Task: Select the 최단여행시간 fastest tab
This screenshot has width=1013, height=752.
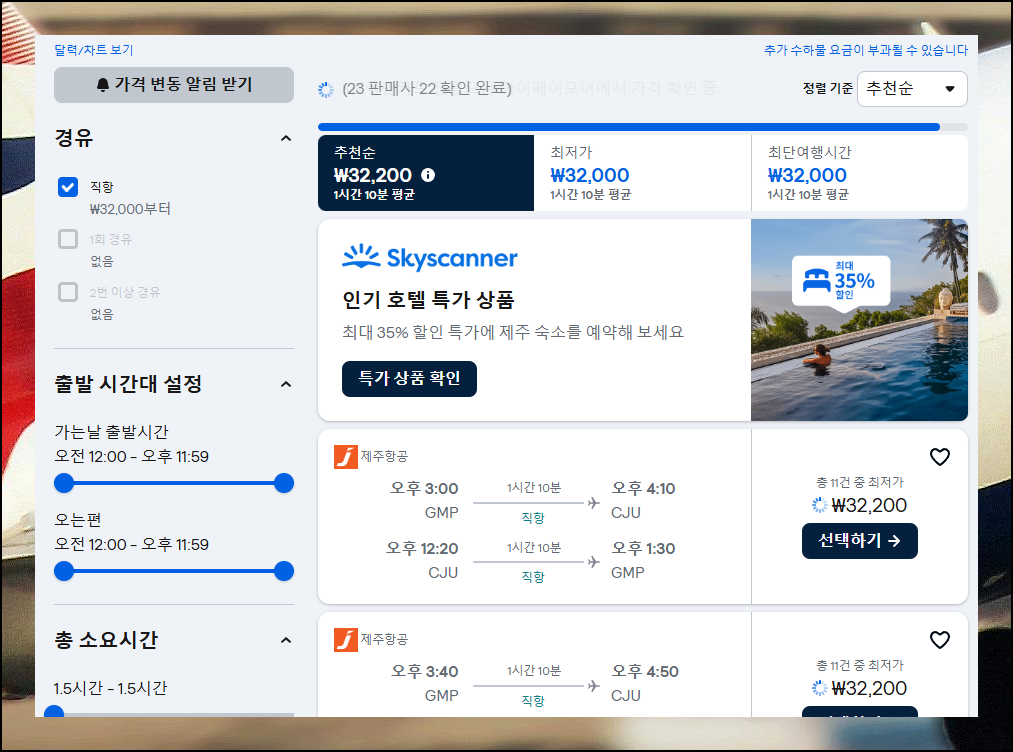Action: (x=859, y=172)
